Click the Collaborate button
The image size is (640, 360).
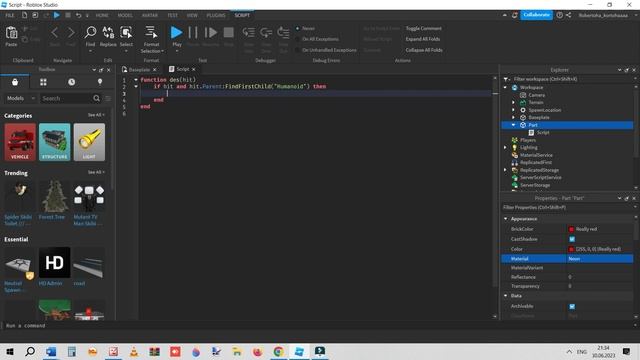536,15
